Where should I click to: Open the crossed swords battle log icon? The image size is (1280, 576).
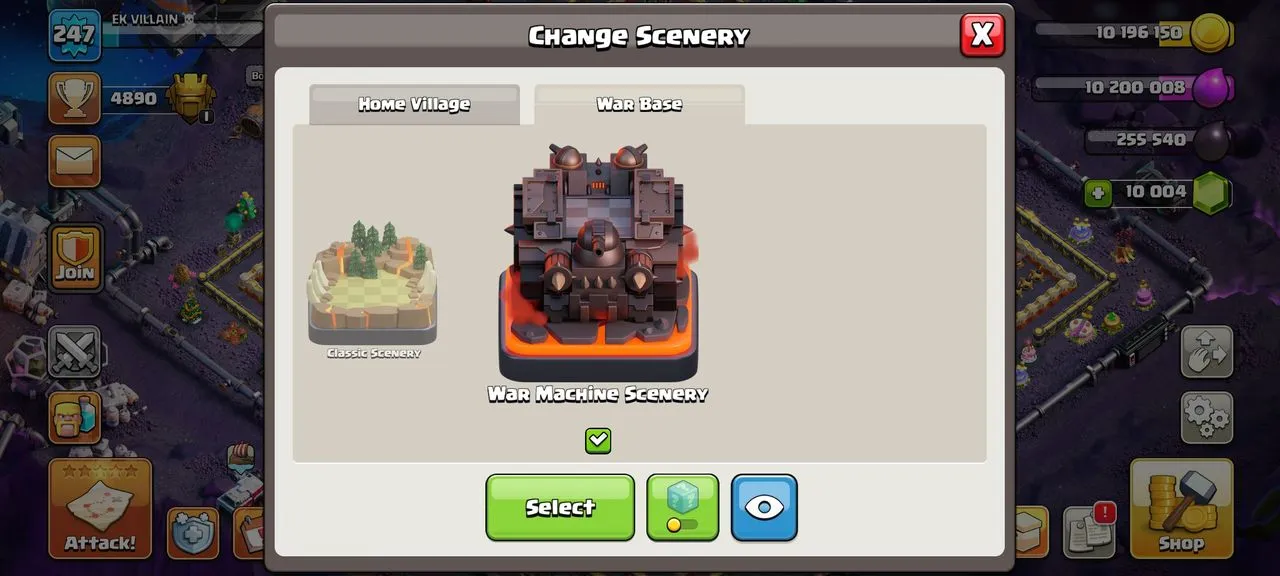pos(75,352)
